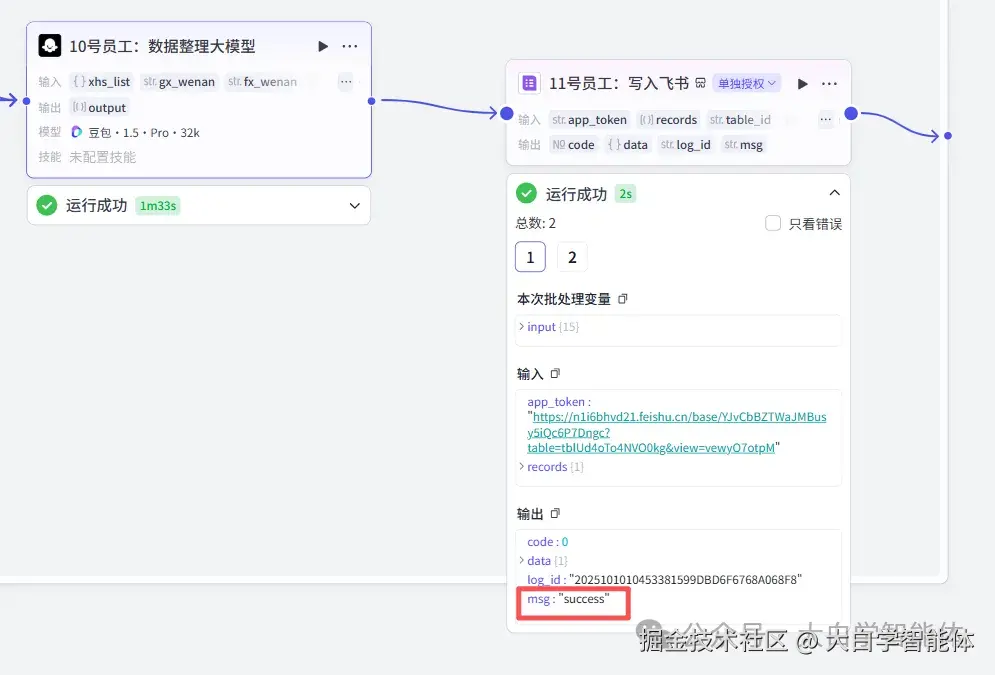
Task: Copy the 输出 section contents
Action: click(557, 513)
